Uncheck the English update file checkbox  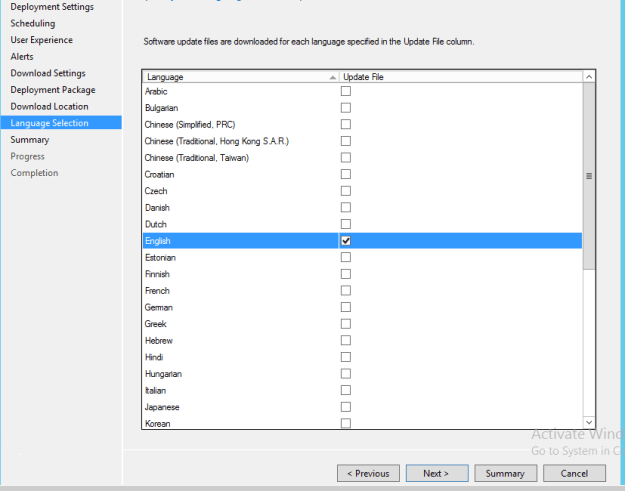point(346,241)
